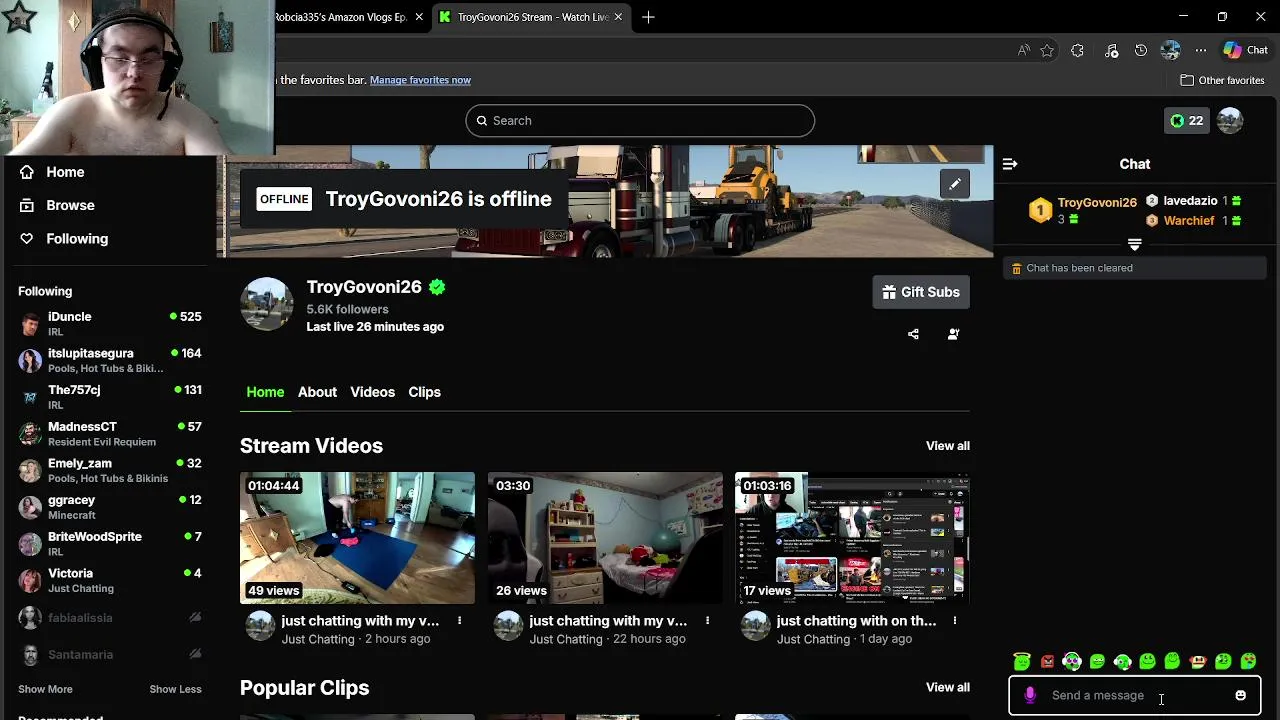The image size is (1280, 720).
Task: Open a new browser tab
Action: coord(648,17)
